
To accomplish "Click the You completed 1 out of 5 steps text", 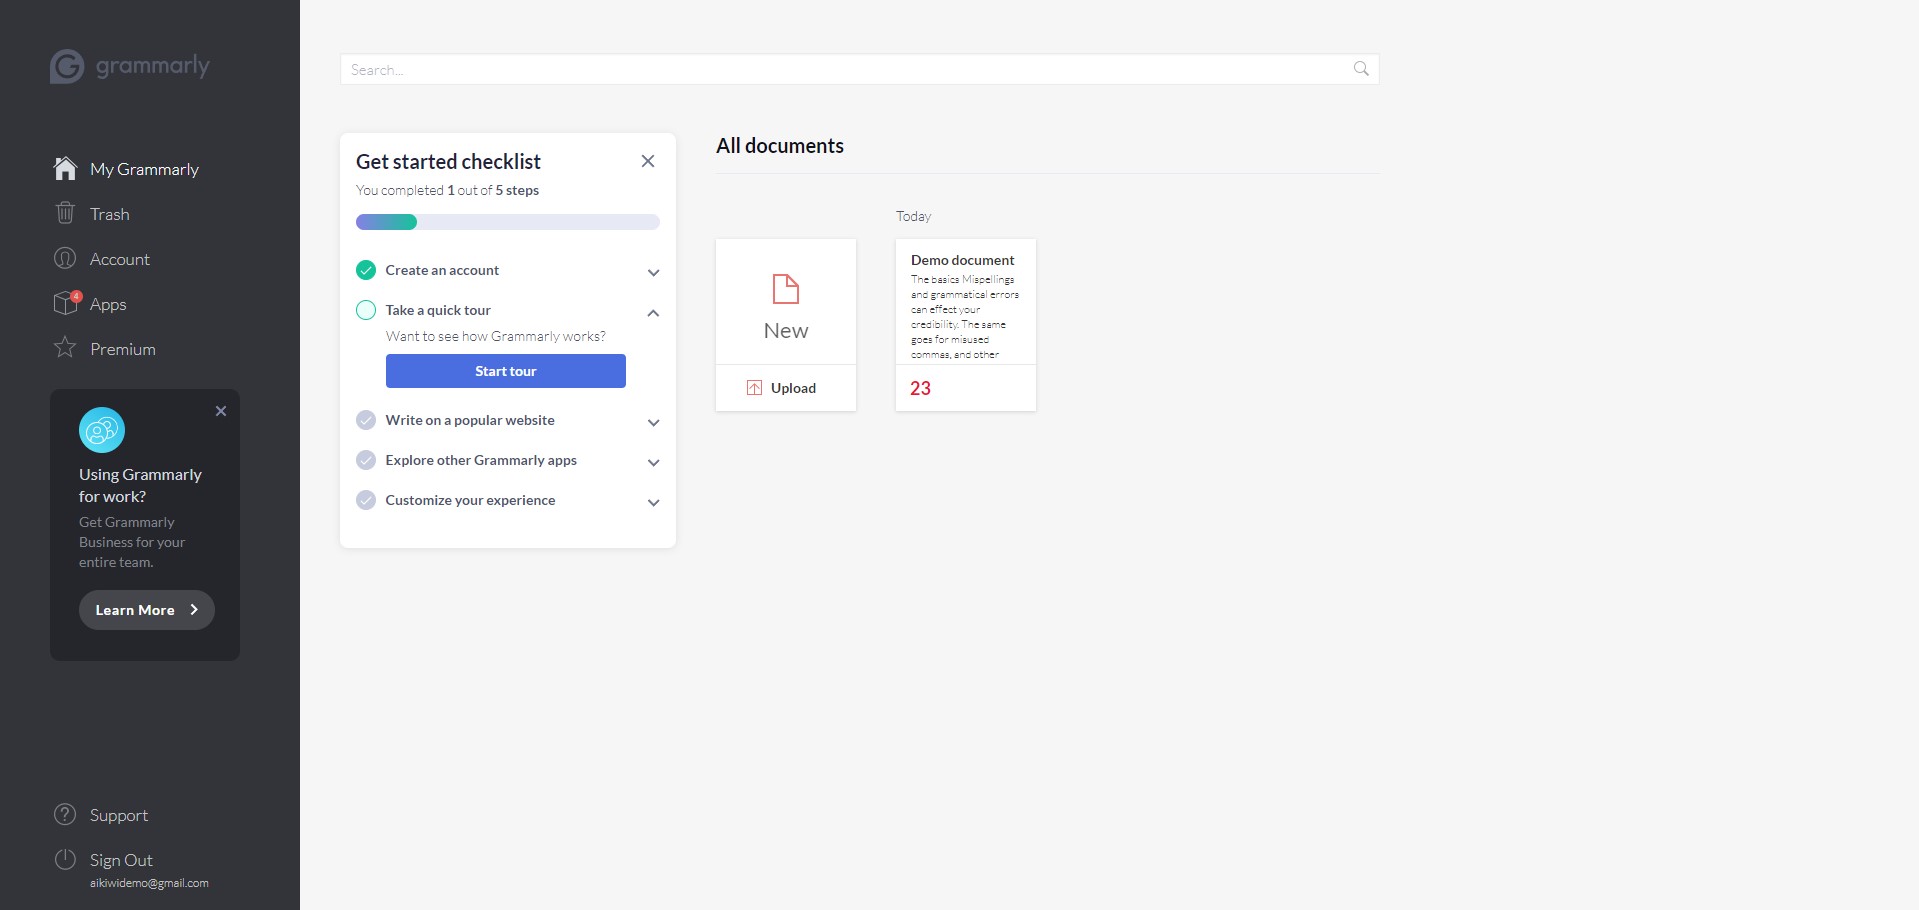I will coord(447,190).
